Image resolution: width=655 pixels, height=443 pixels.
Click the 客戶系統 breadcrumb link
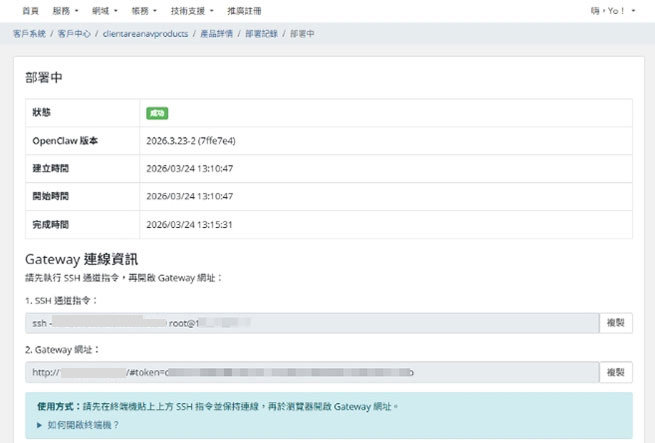(x=29, y=33)
